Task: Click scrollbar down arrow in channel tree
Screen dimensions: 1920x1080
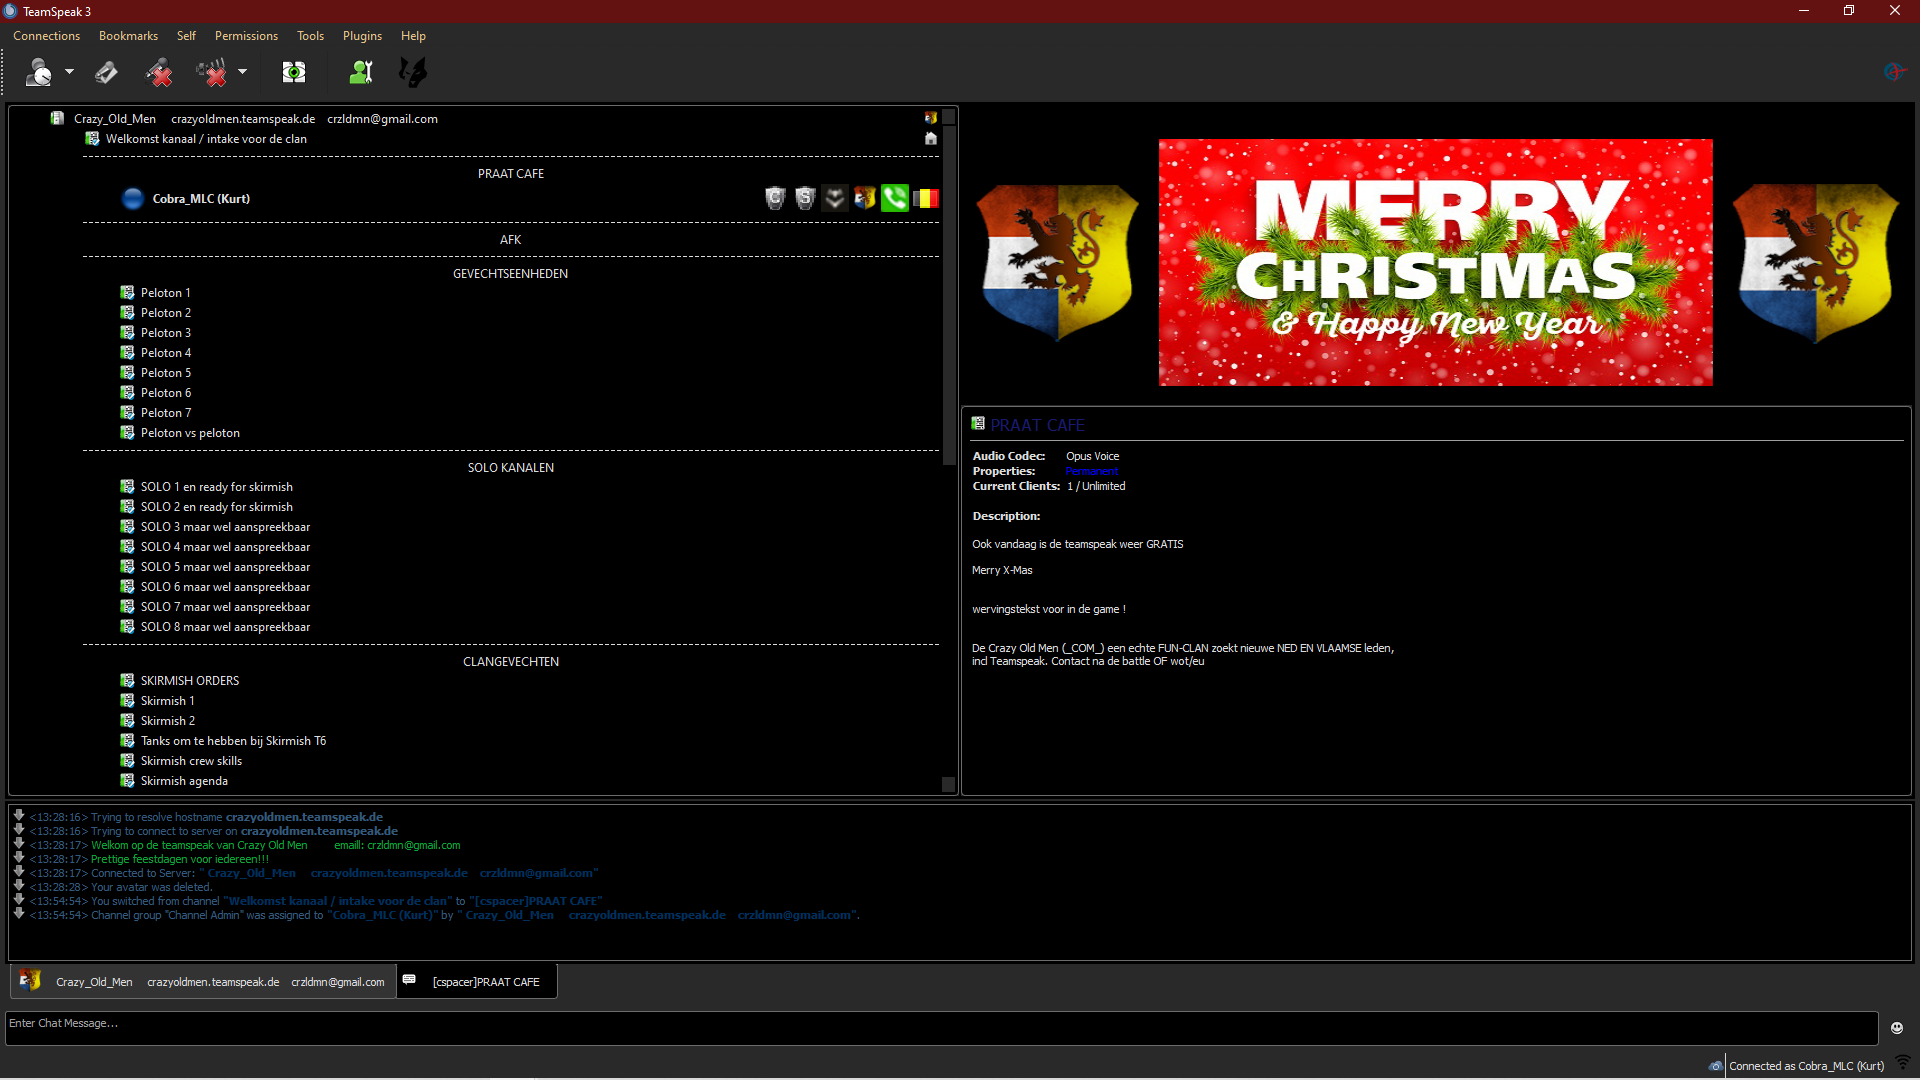Action: 949,784
